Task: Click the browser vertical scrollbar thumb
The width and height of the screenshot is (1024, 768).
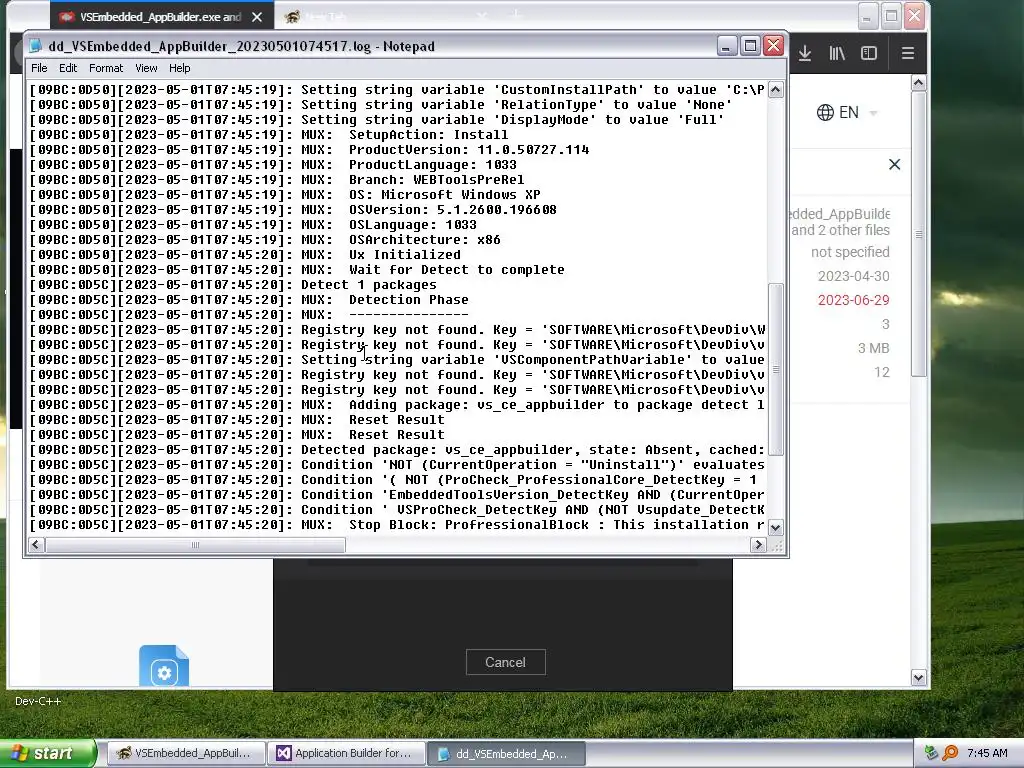Action: pyautogui.click(x=918, y=234)
